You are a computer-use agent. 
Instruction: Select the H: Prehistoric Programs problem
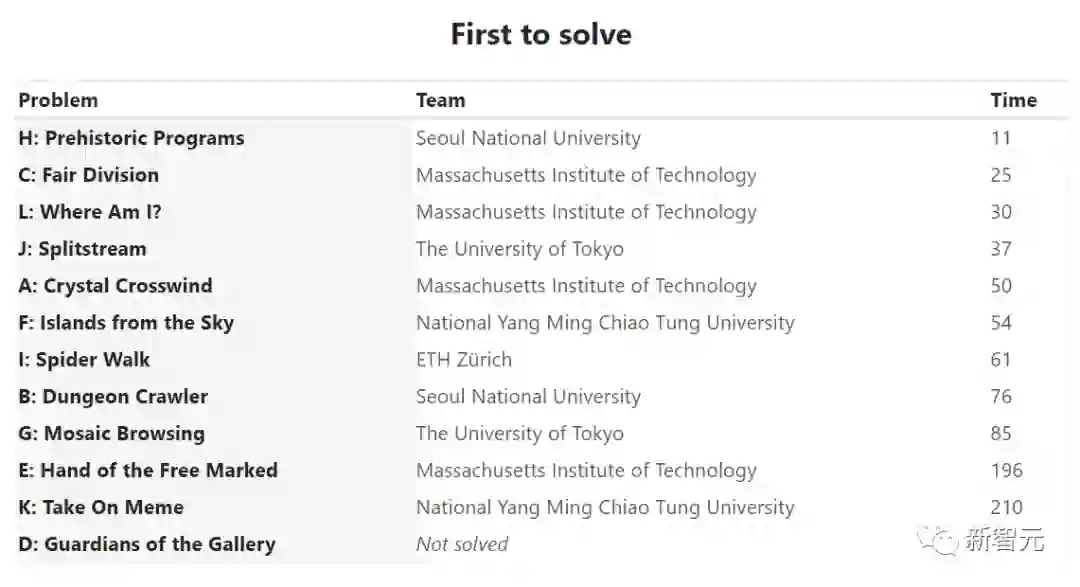pos(131,138)
